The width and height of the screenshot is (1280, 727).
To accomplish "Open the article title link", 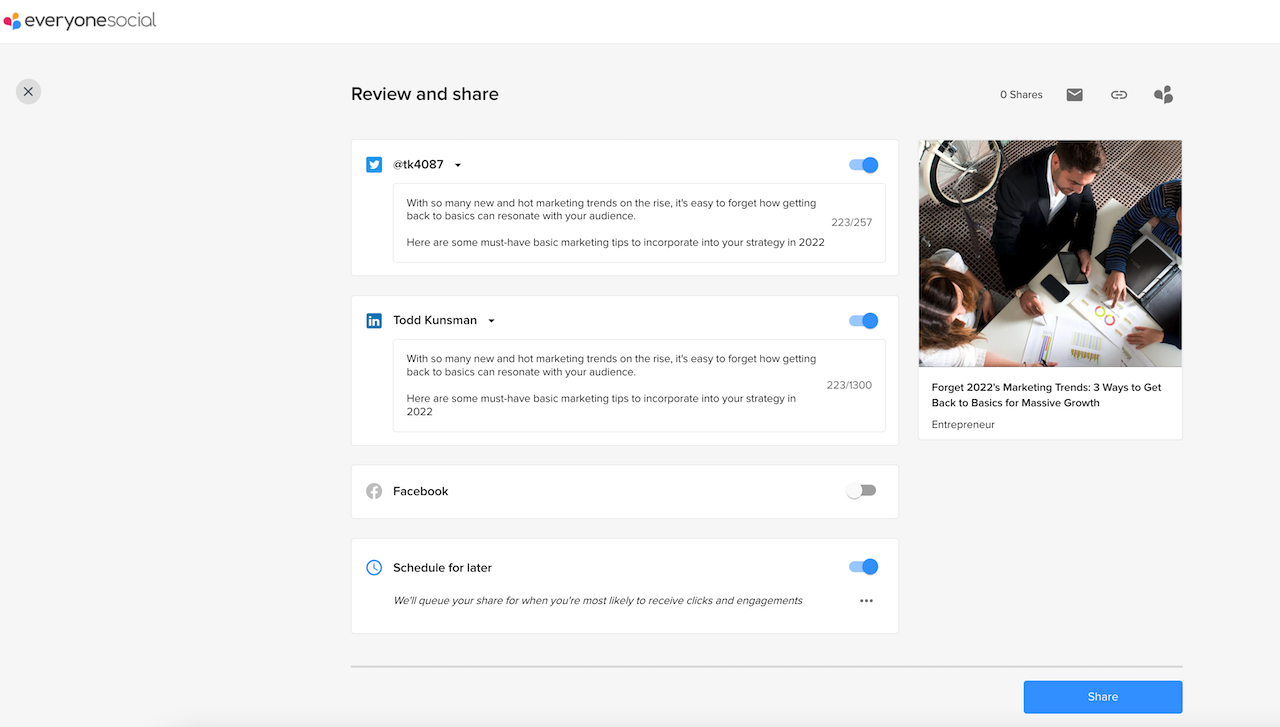I will pos(1047,394).
